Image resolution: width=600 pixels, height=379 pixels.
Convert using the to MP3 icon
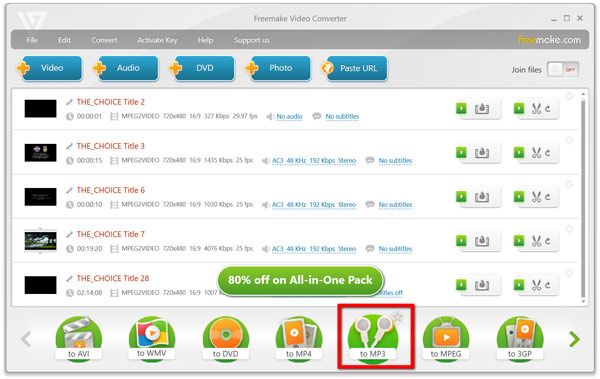[x=373, y=337]
